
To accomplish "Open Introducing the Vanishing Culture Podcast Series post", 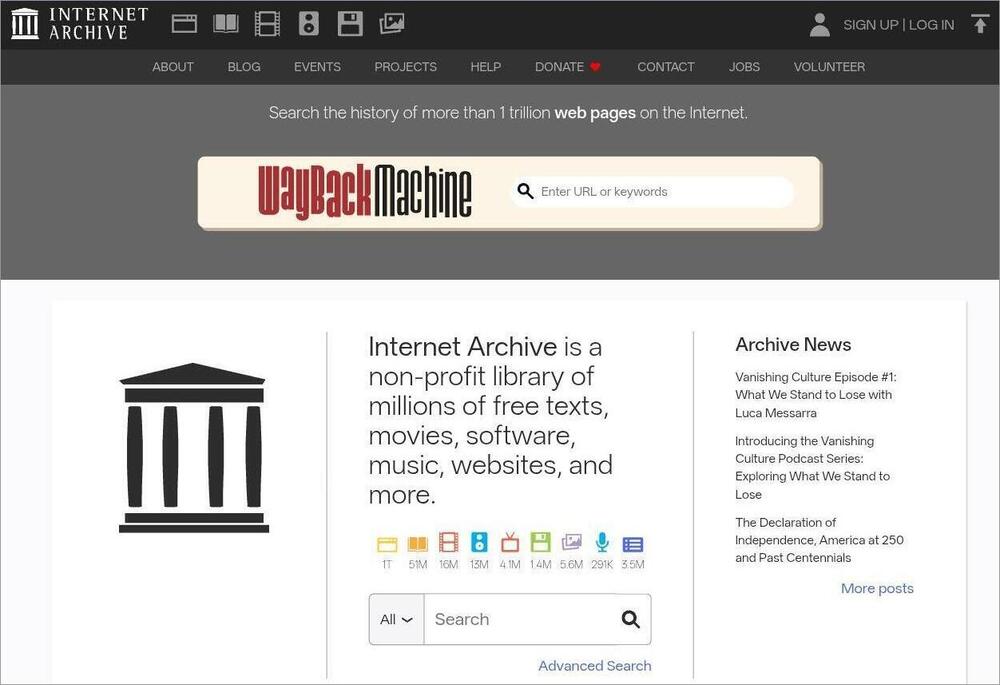I will click(812, 468).
